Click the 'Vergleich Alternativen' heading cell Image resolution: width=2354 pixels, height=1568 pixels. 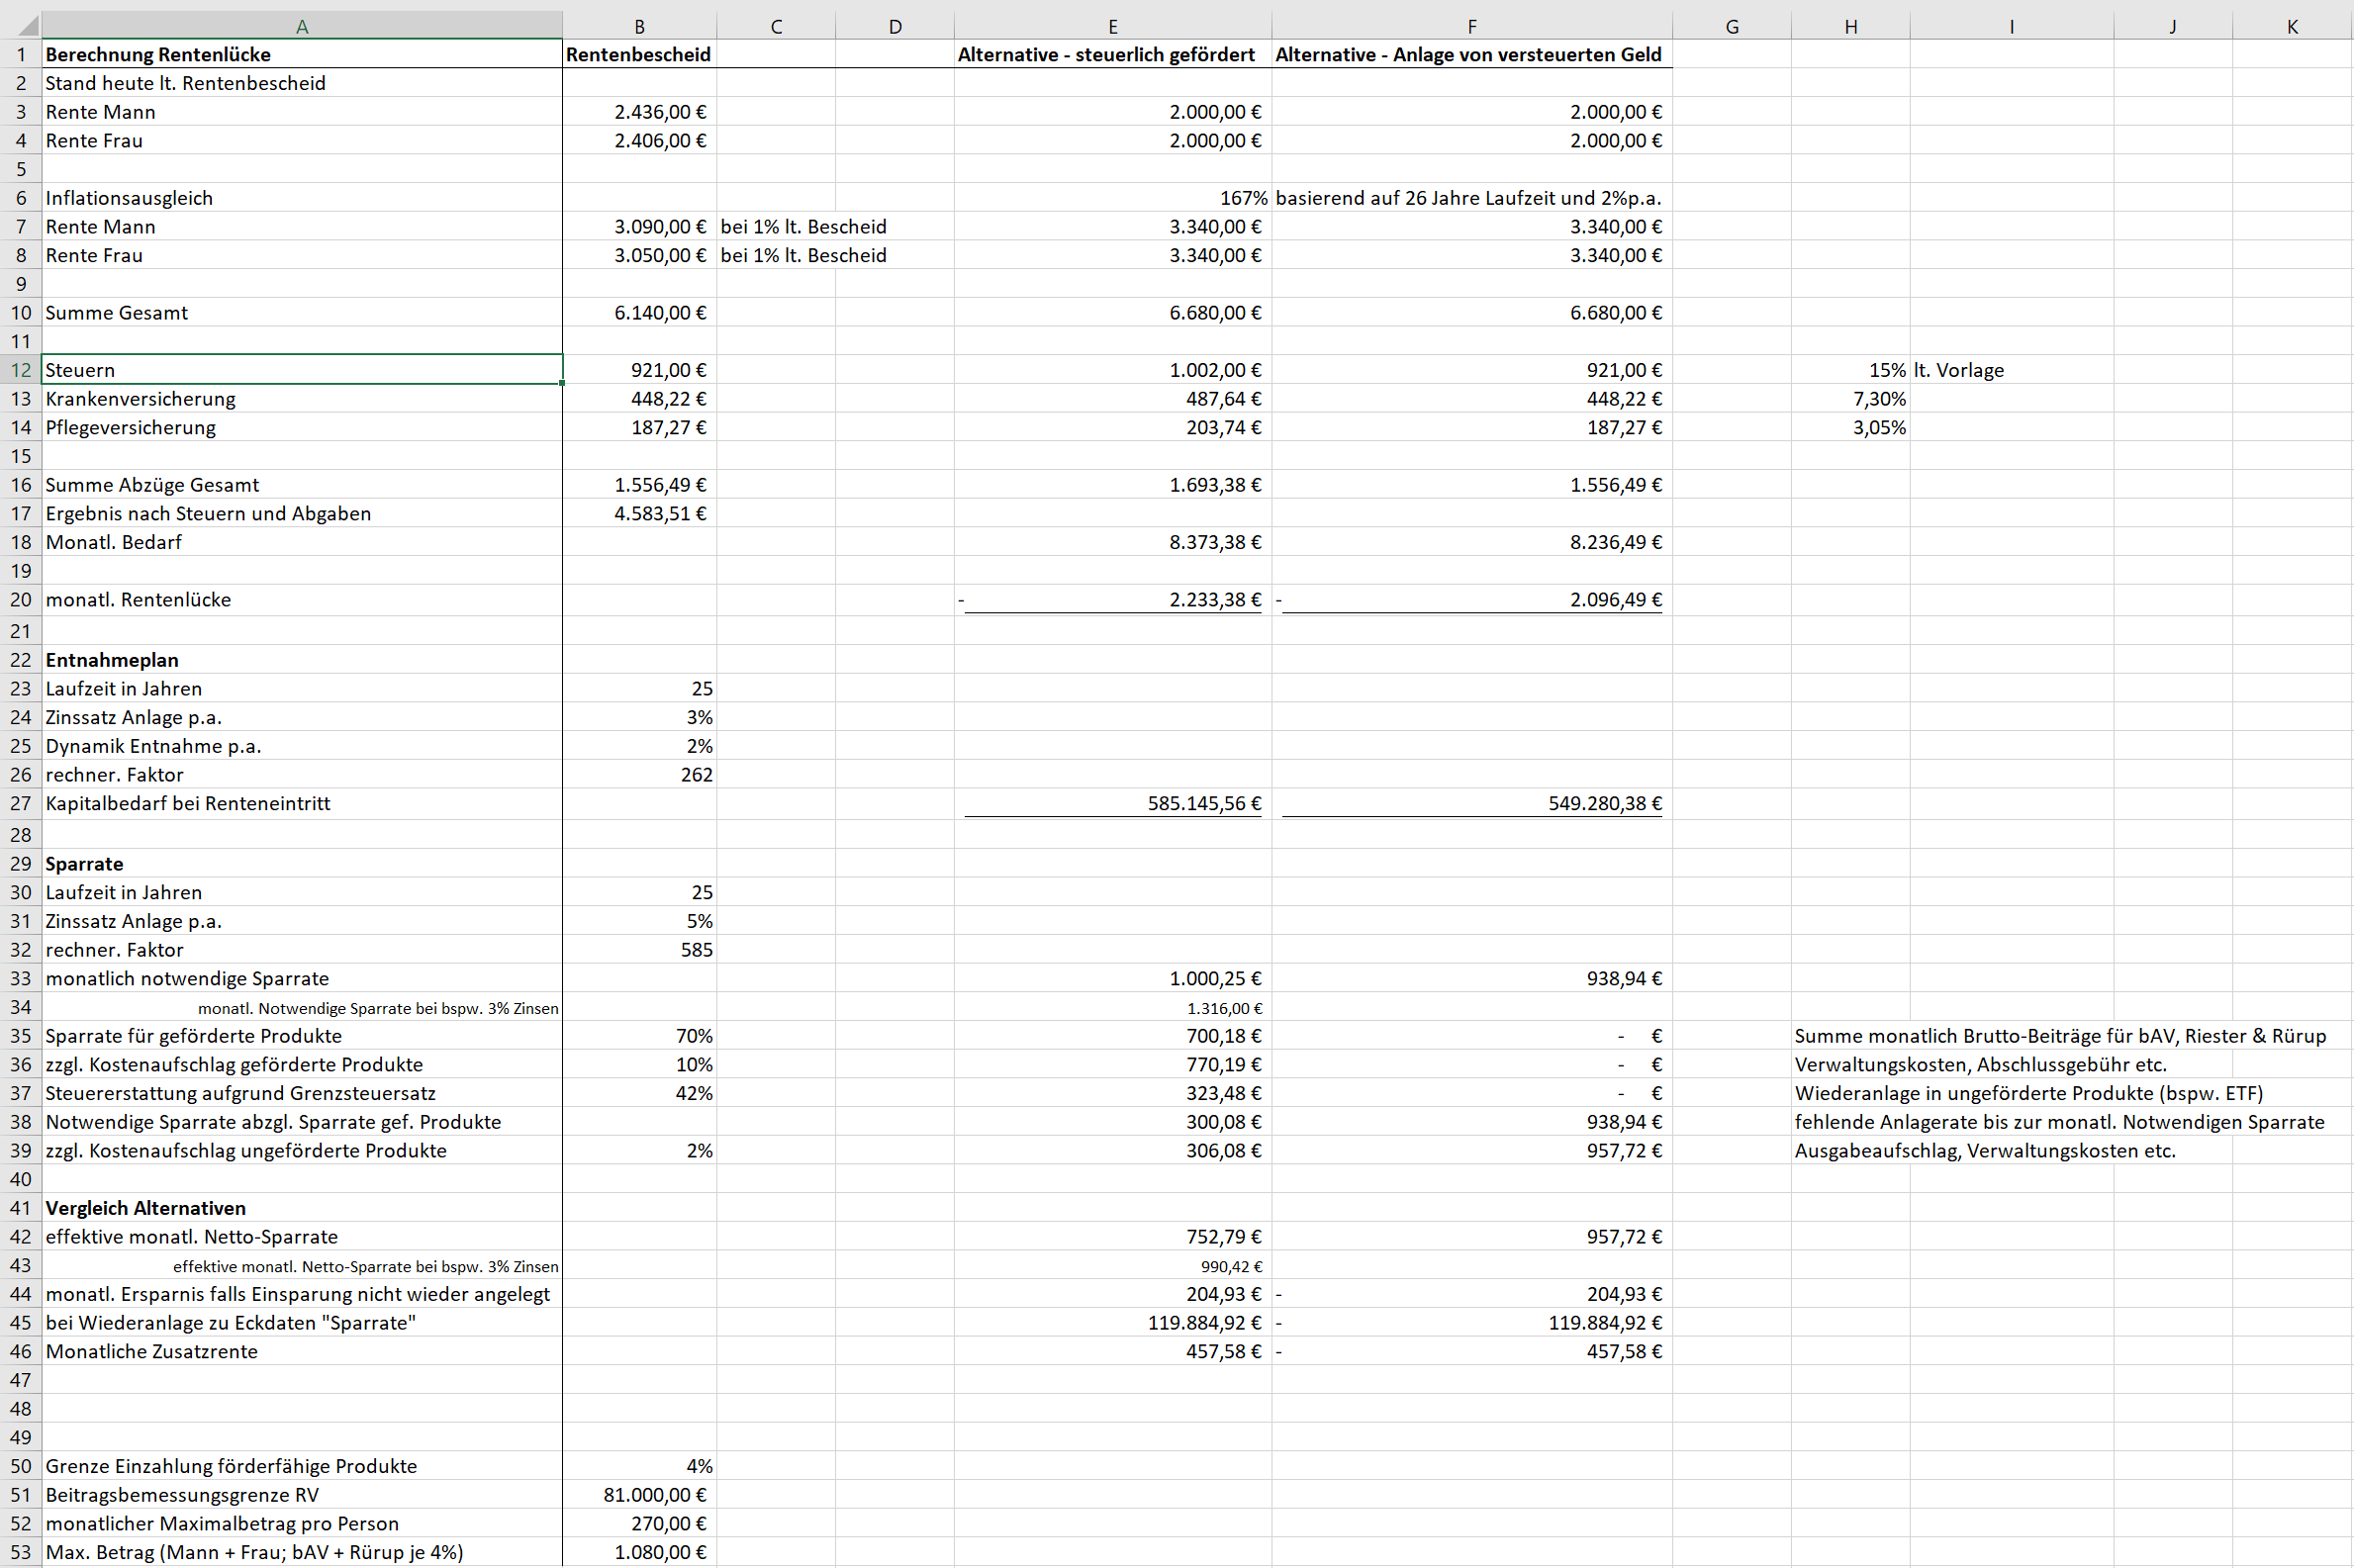[x=145, y=1208]
